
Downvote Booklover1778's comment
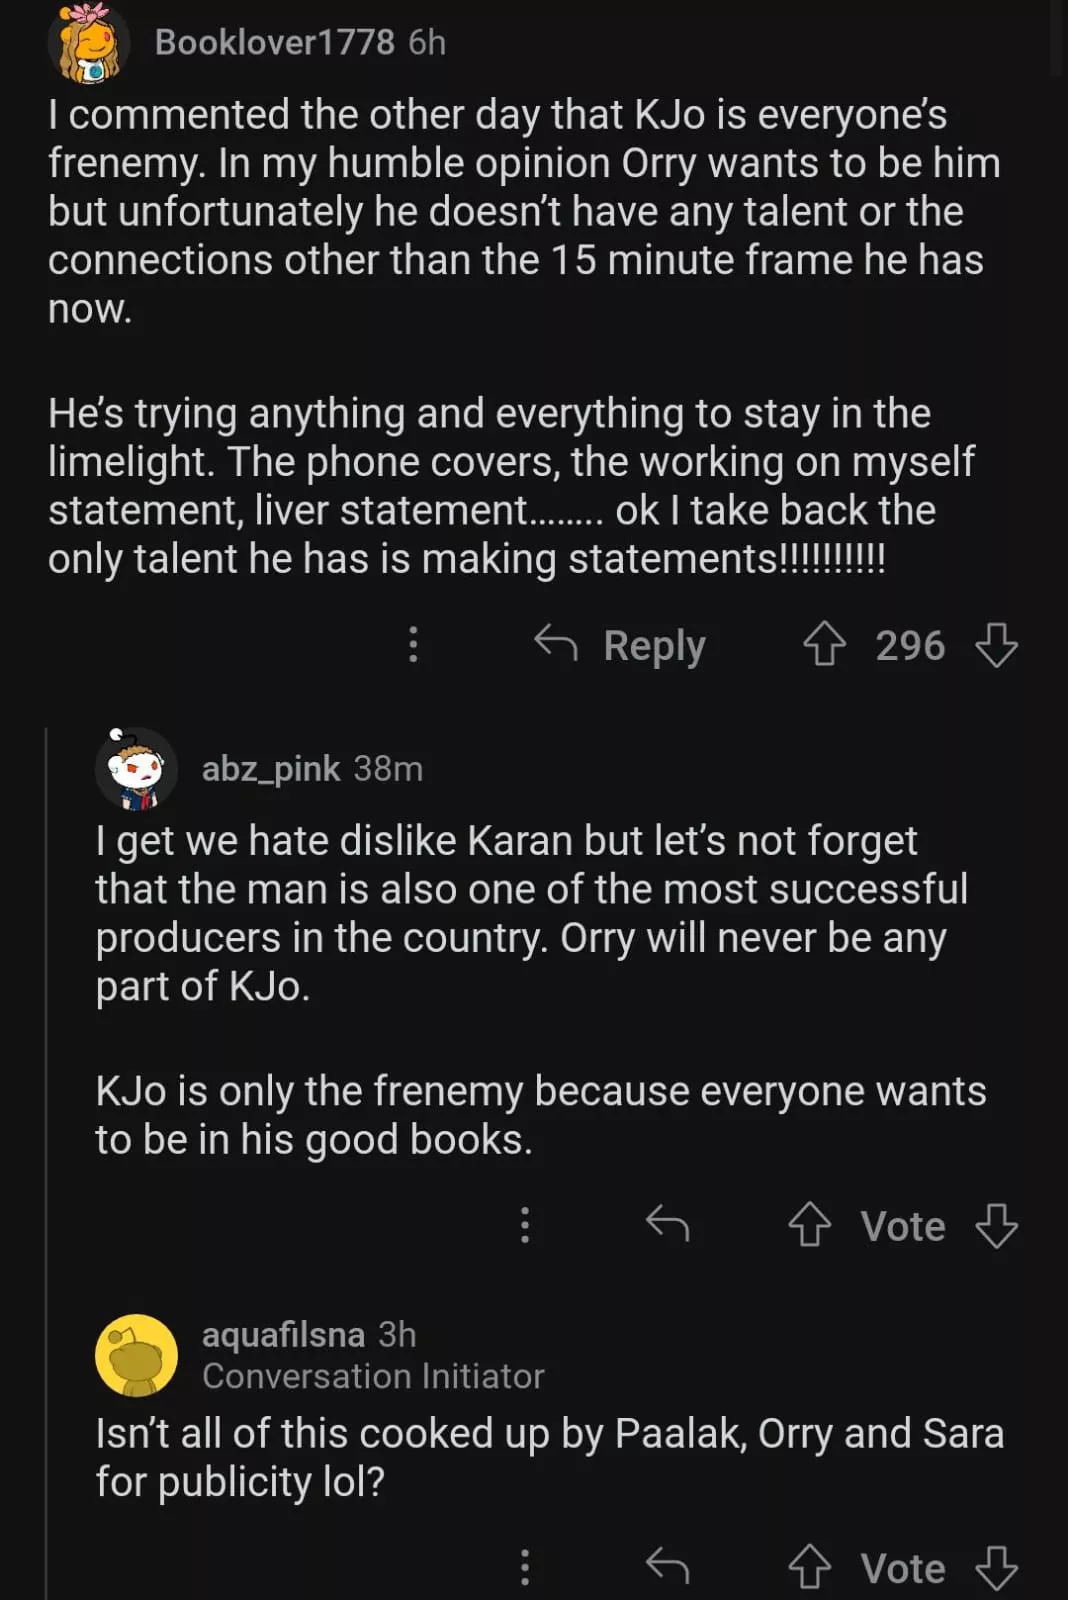coord(996,645)
